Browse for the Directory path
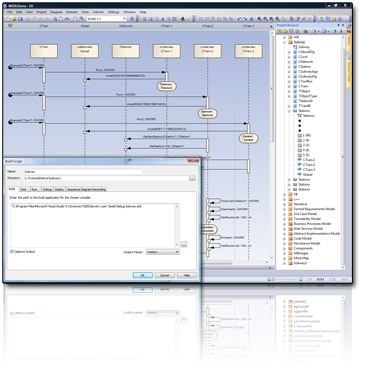This screenshot has height=368, width=367. point(192,179)
